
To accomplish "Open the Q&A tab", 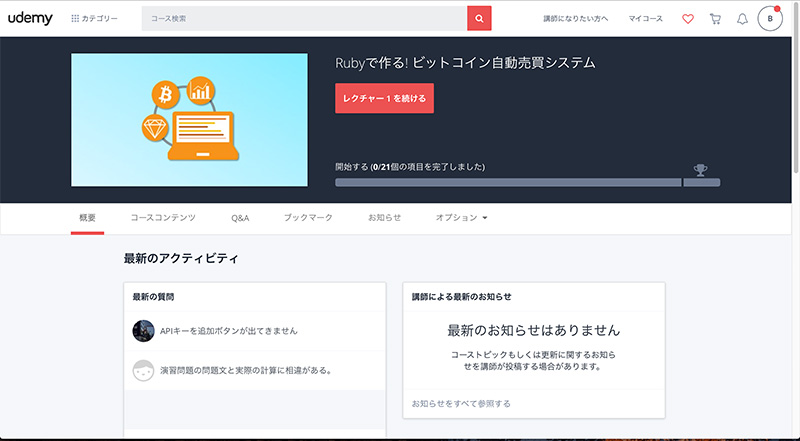I will (x=240, y=218).
